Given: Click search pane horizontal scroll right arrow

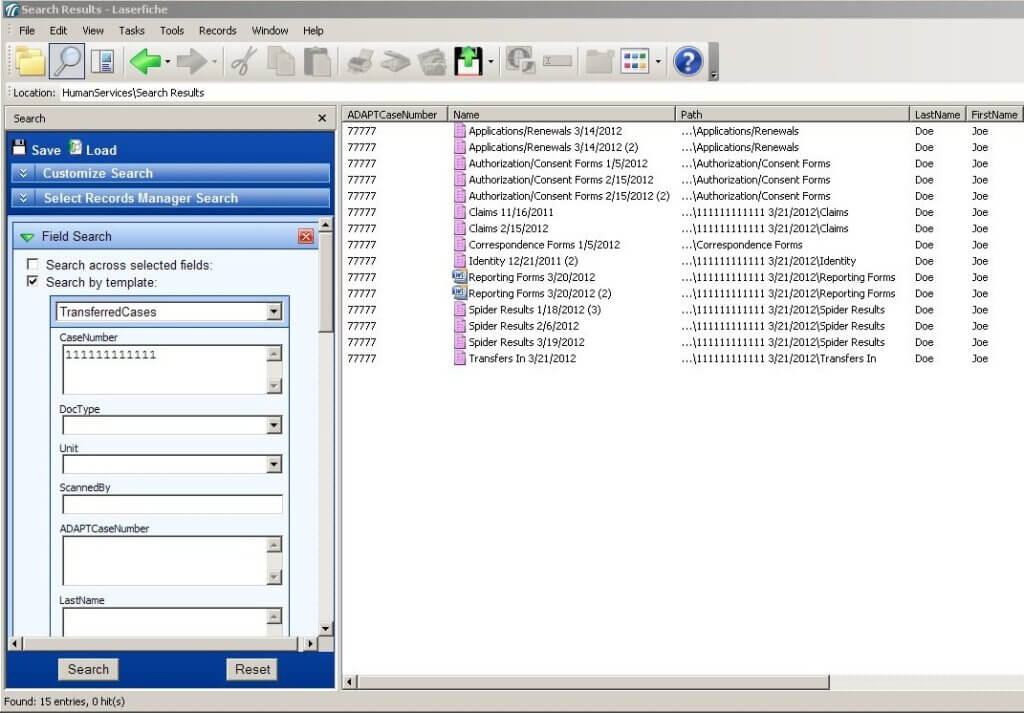Looking at the screenshot, I should 310,644.
